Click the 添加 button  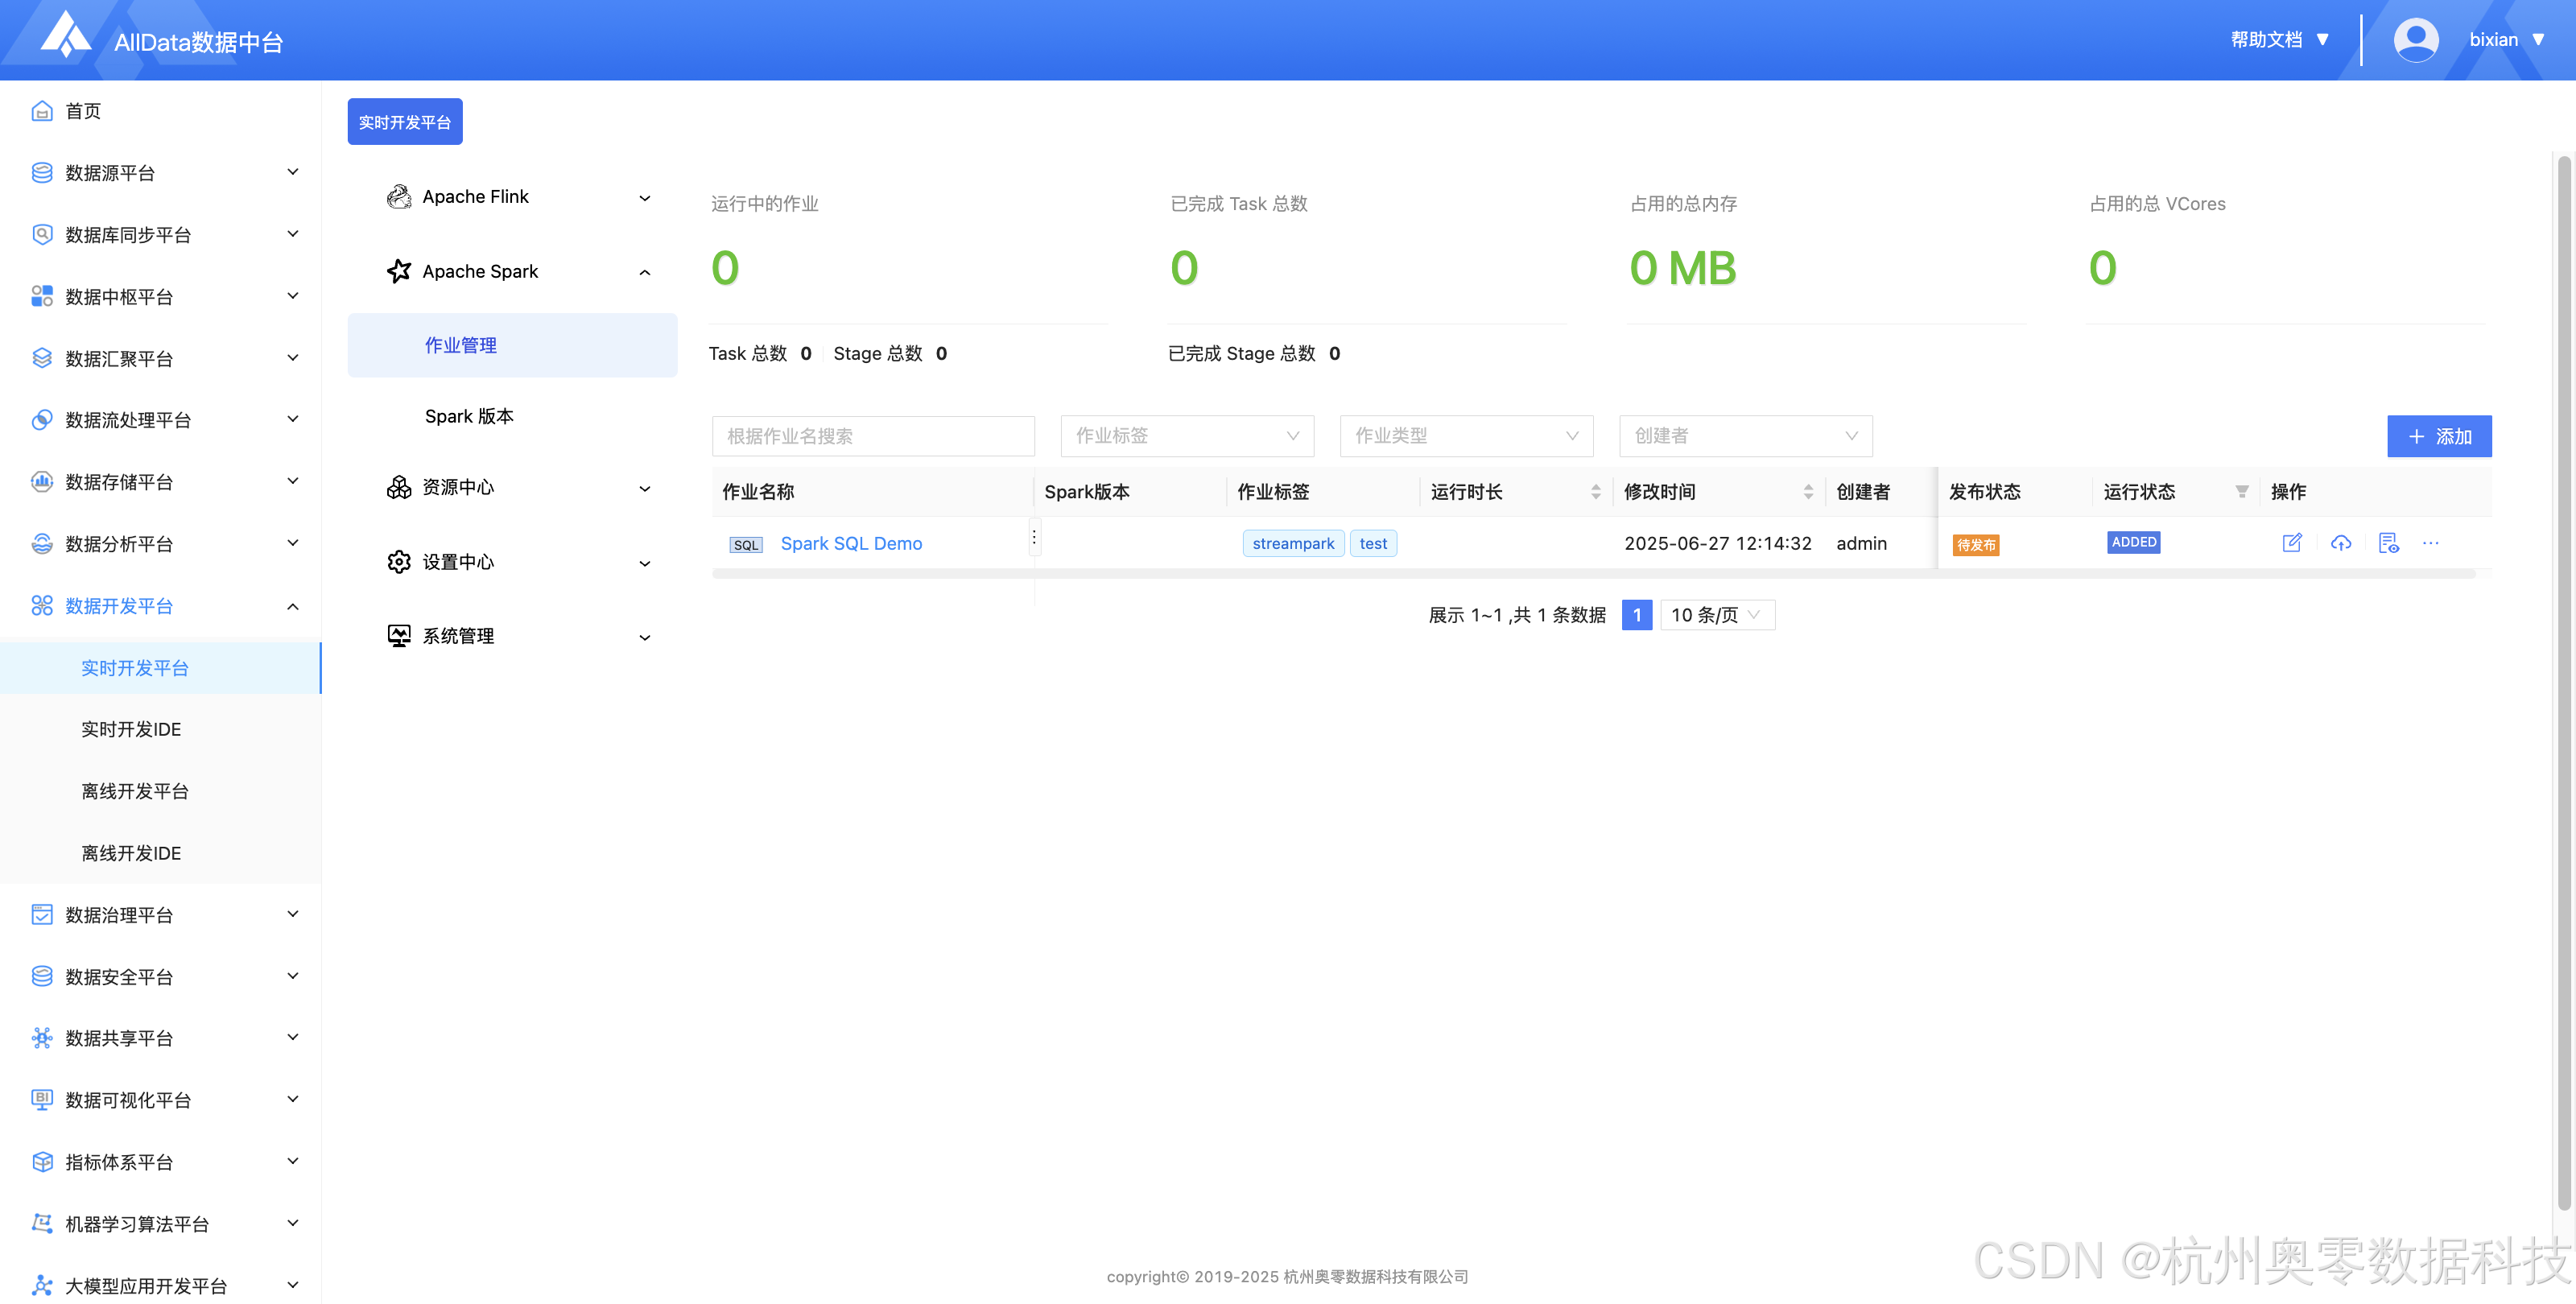pos(2438,436)
